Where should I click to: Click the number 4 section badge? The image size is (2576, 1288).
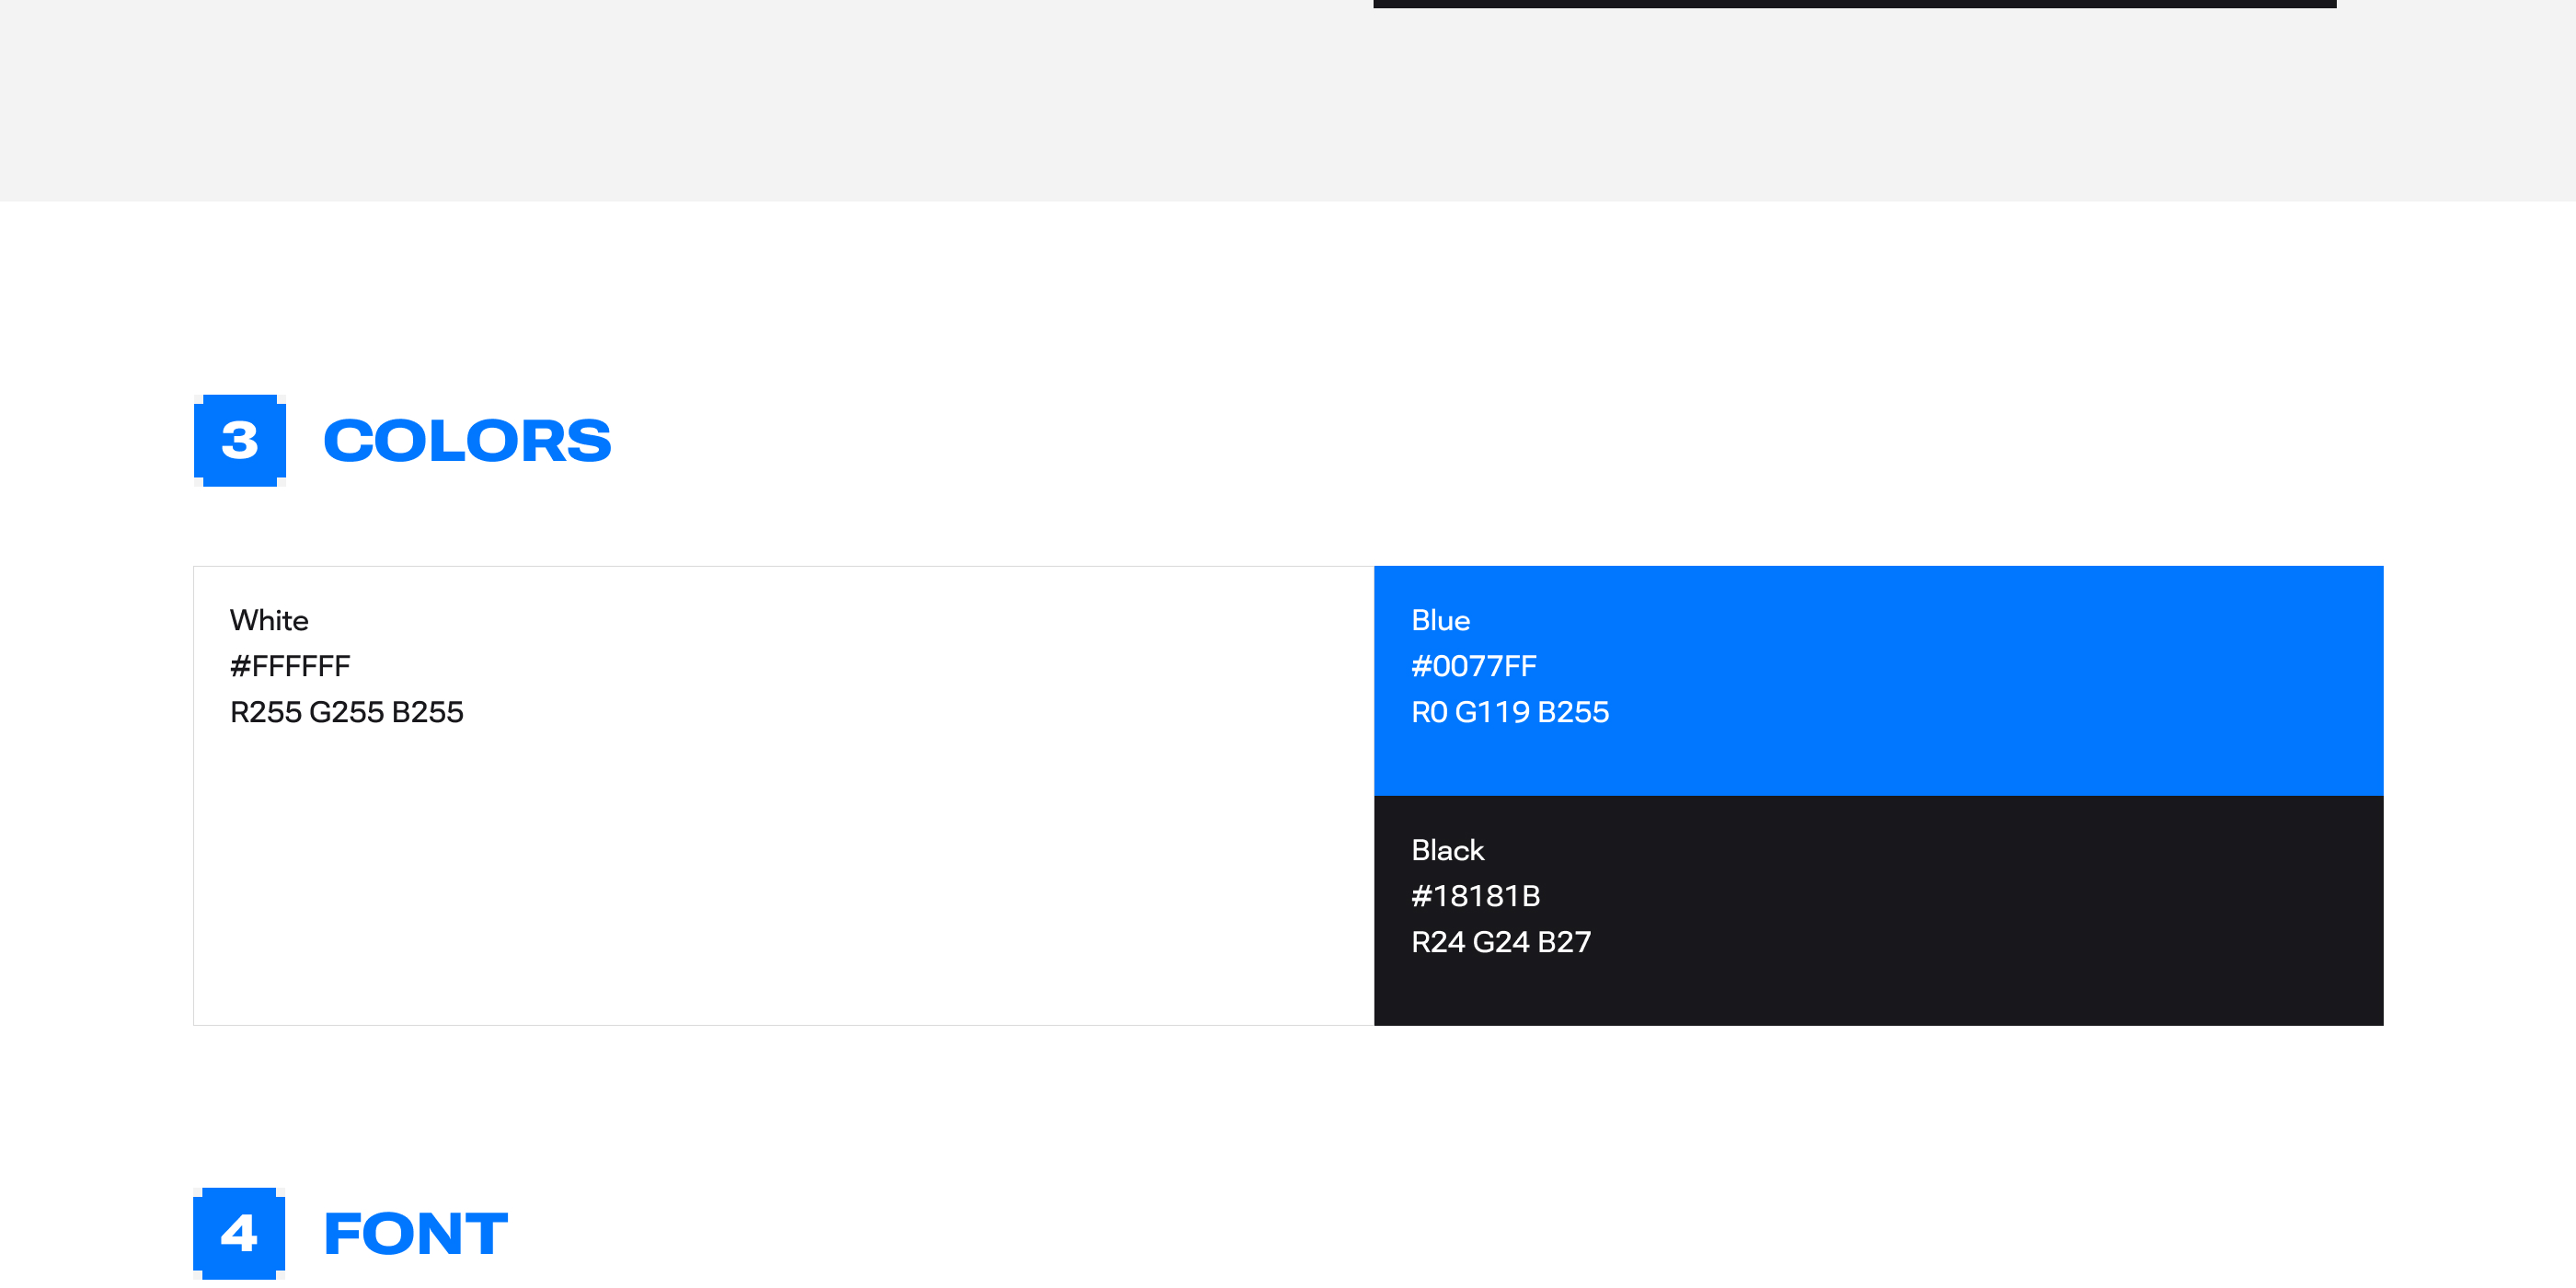[x=240, y=1233]
